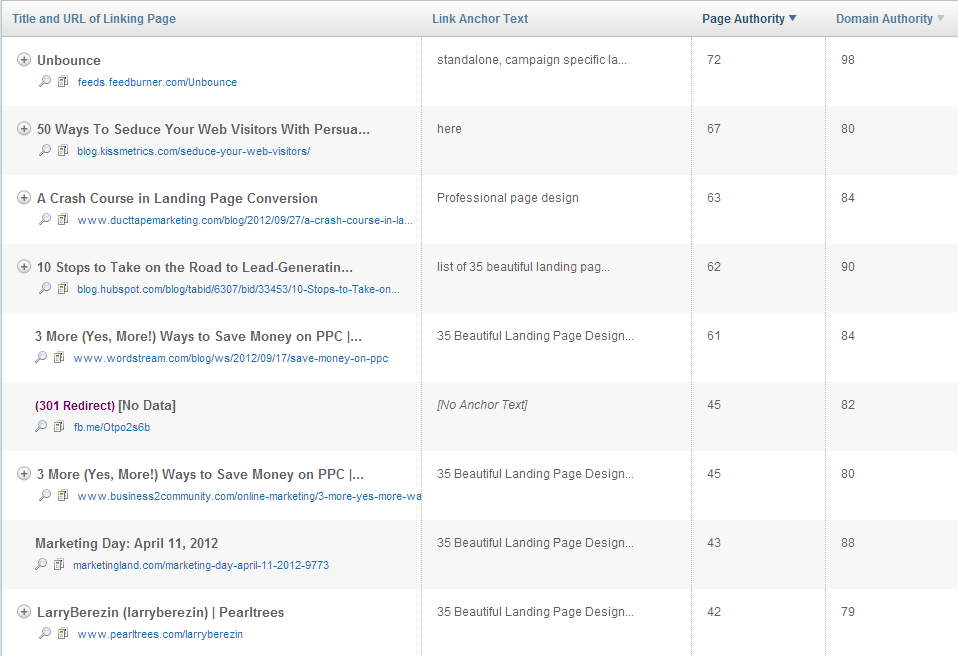Viewport: 958px width, 656px height.
Task: Click page icon beside feeds.feedburner.com URL
Action: pos(63,81)
